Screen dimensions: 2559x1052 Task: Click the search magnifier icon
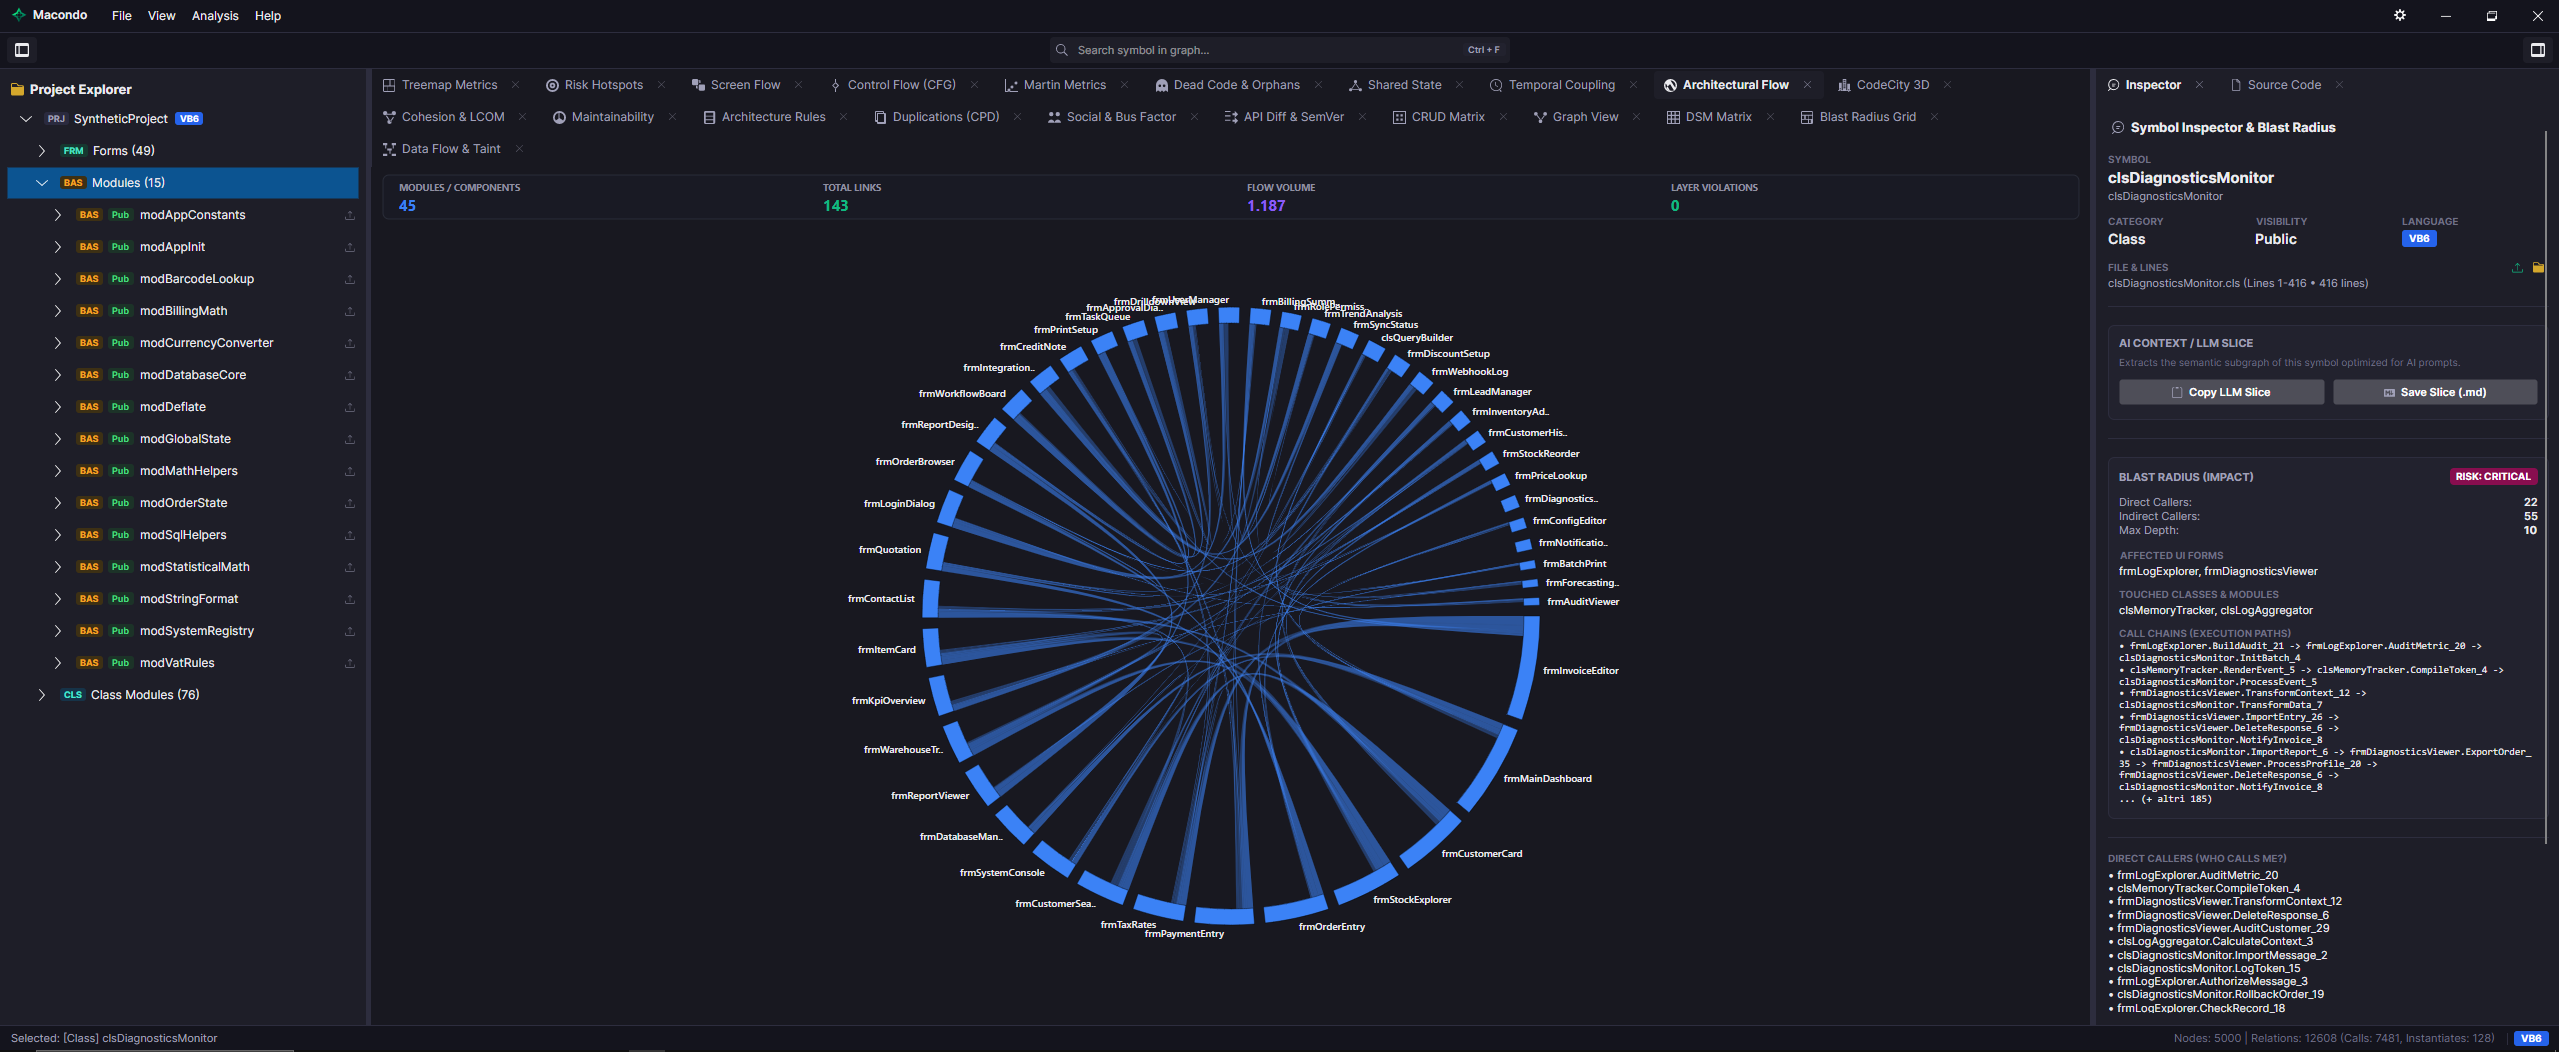pyautogui.click(x=1062, y=50)
